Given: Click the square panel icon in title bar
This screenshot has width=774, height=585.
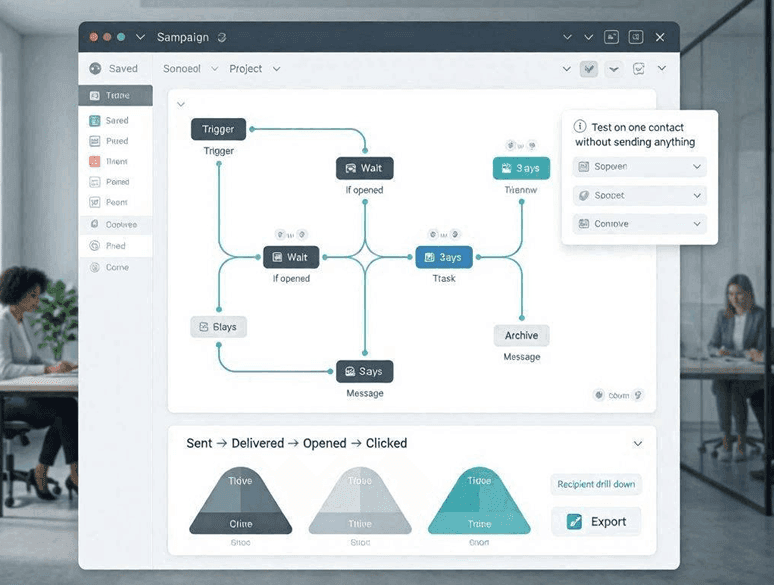Looking at the screenshot, I should [636, 37].
